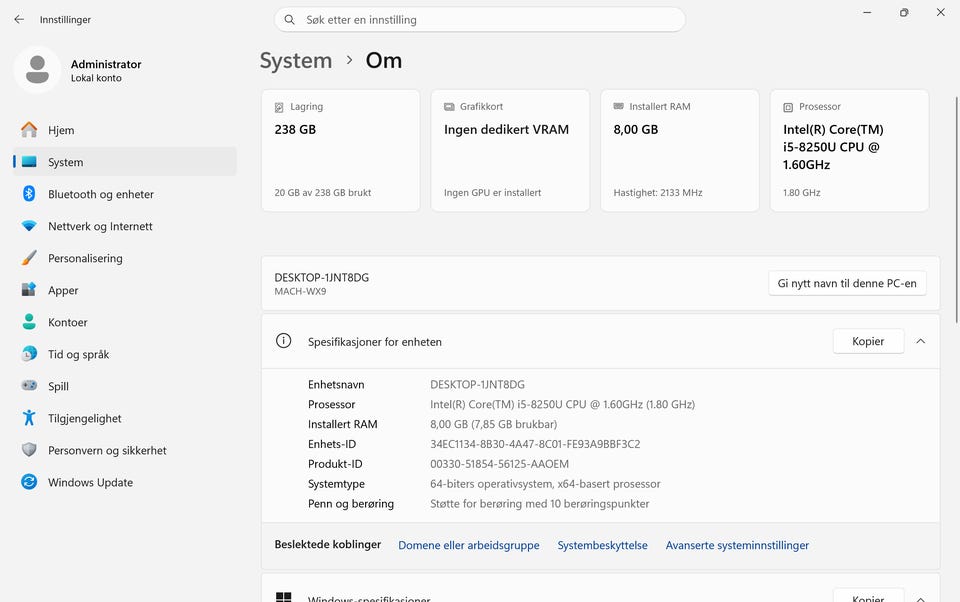Click the search magnifier icon
Viewport: 960px width, 602px height.
(x=290, y=20)
